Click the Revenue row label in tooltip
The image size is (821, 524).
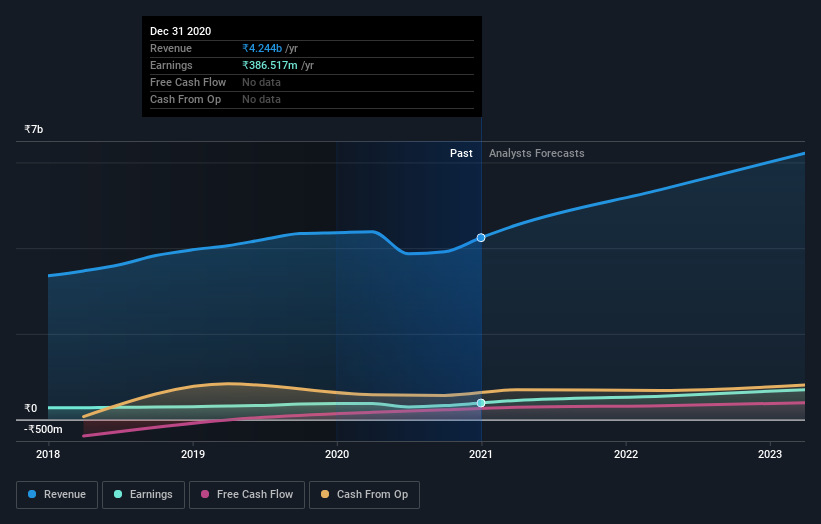pos(171,48)
